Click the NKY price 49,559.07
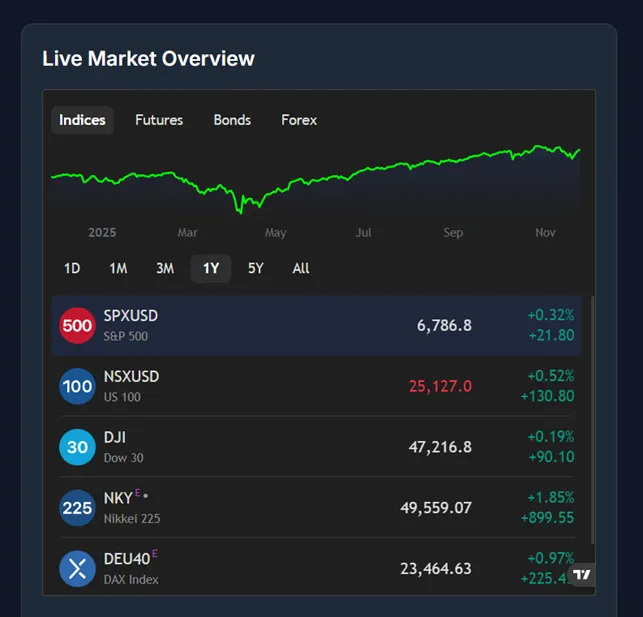 [x=436, y=508]
